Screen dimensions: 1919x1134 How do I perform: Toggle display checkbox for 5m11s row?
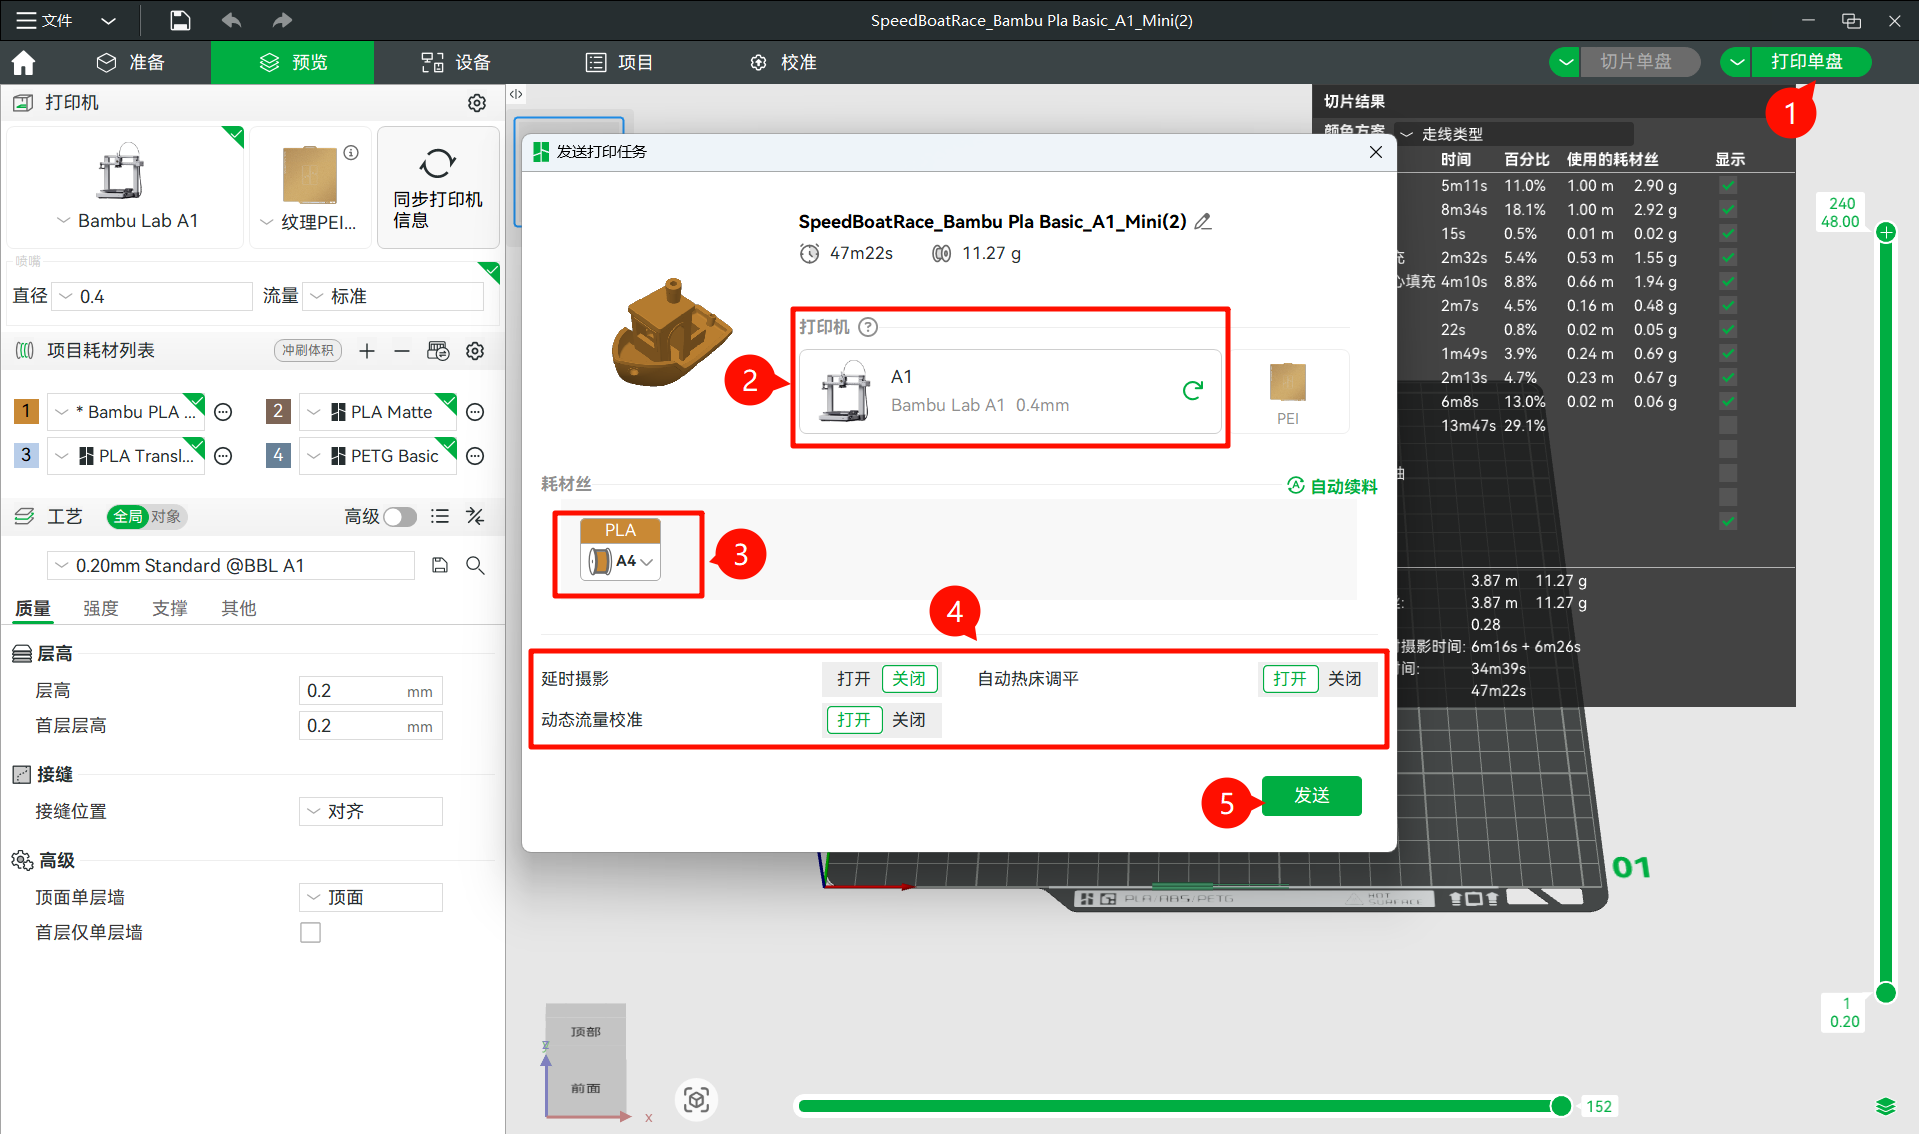pyautogui.click(x=1728, y=186)
